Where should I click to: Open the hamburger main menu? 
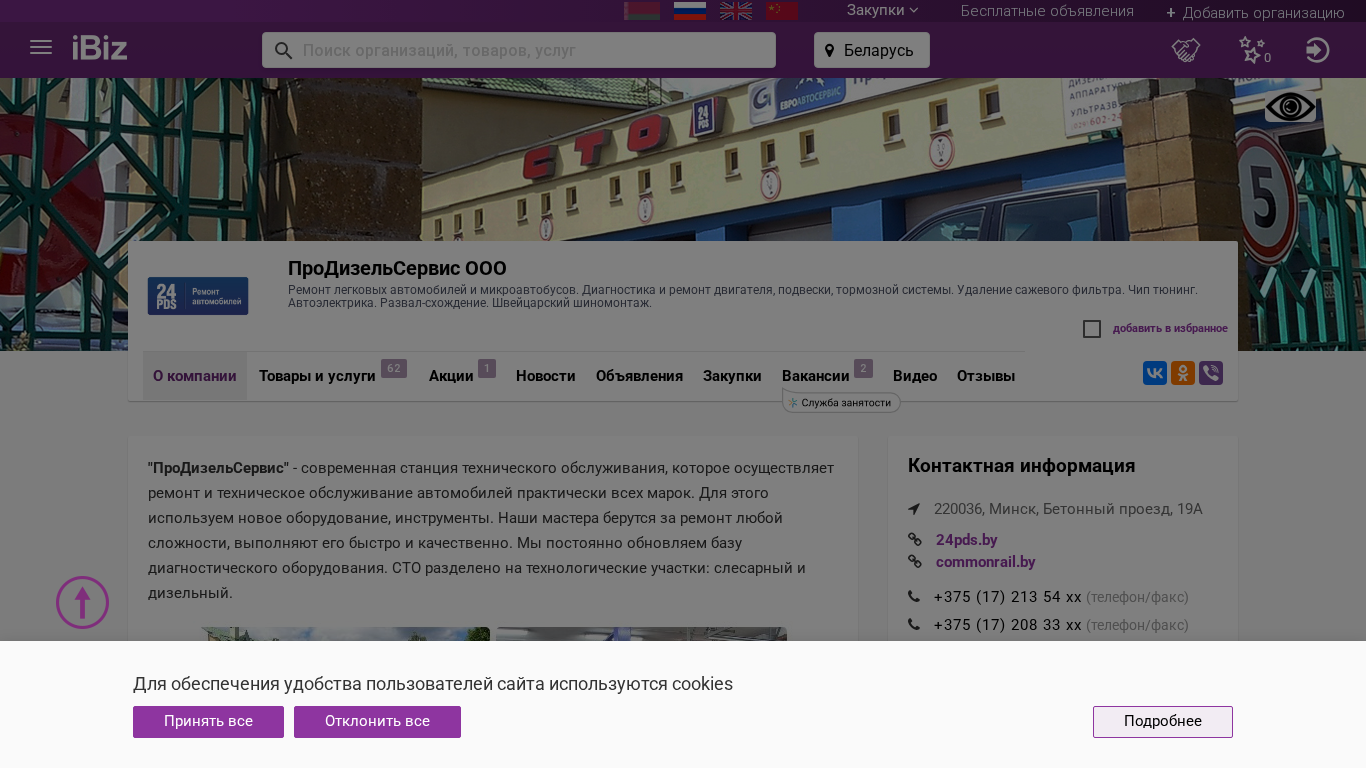41,48
